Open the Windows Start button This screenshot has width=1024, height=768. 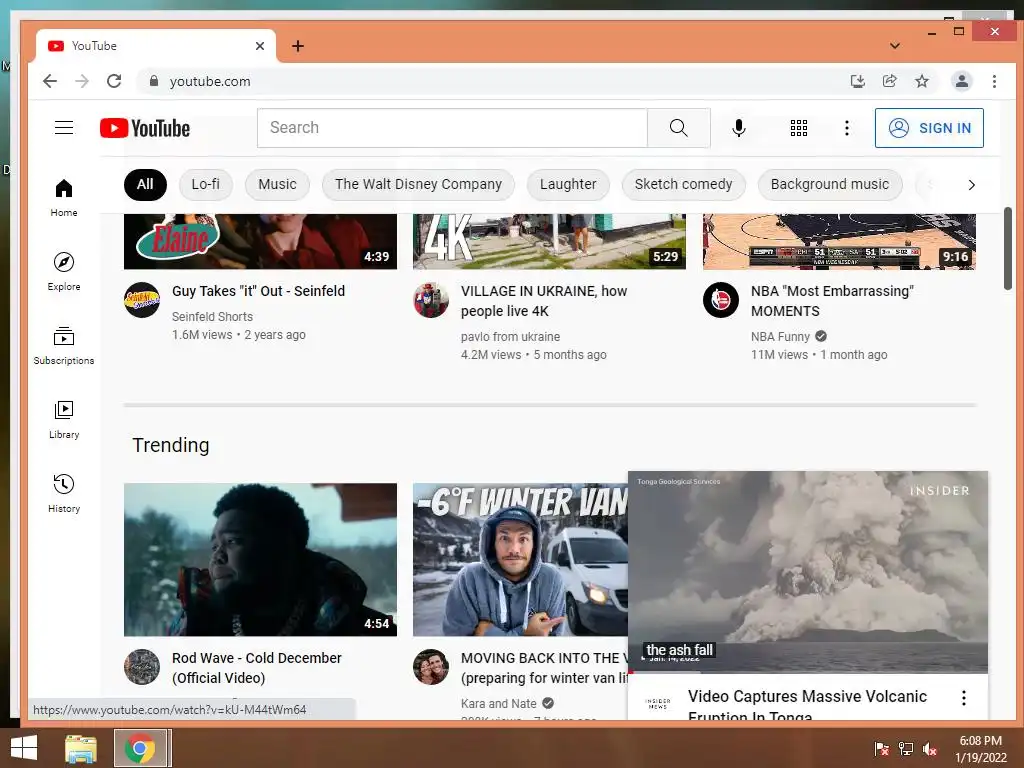coord(24,748)
